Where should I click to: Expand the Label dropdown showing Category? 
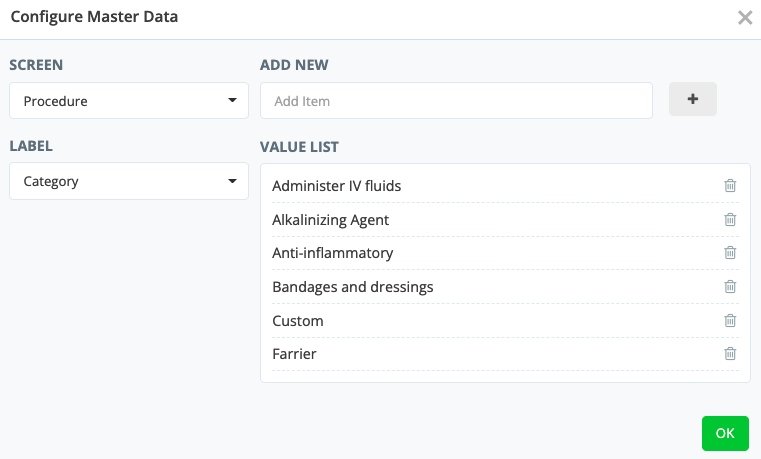129,181
